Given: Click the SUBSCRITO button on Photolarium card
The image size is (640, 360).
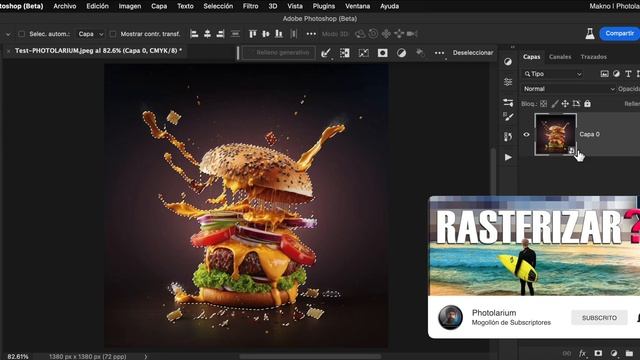Looking at the screenshot, I should pos(599,318).
